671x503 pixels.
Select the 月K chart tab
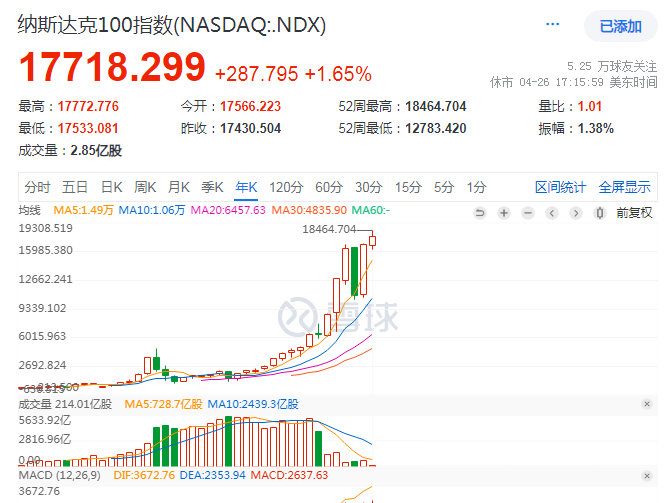(178, 187)
